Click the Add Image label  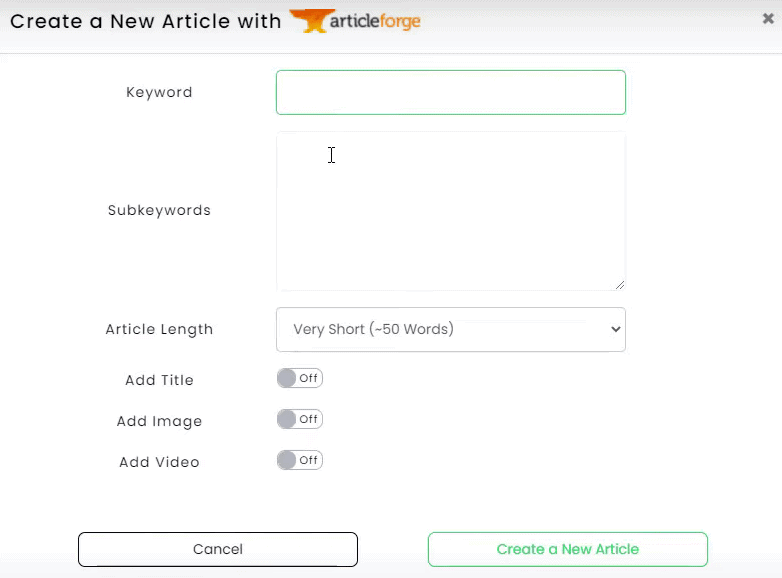point(159,421)
